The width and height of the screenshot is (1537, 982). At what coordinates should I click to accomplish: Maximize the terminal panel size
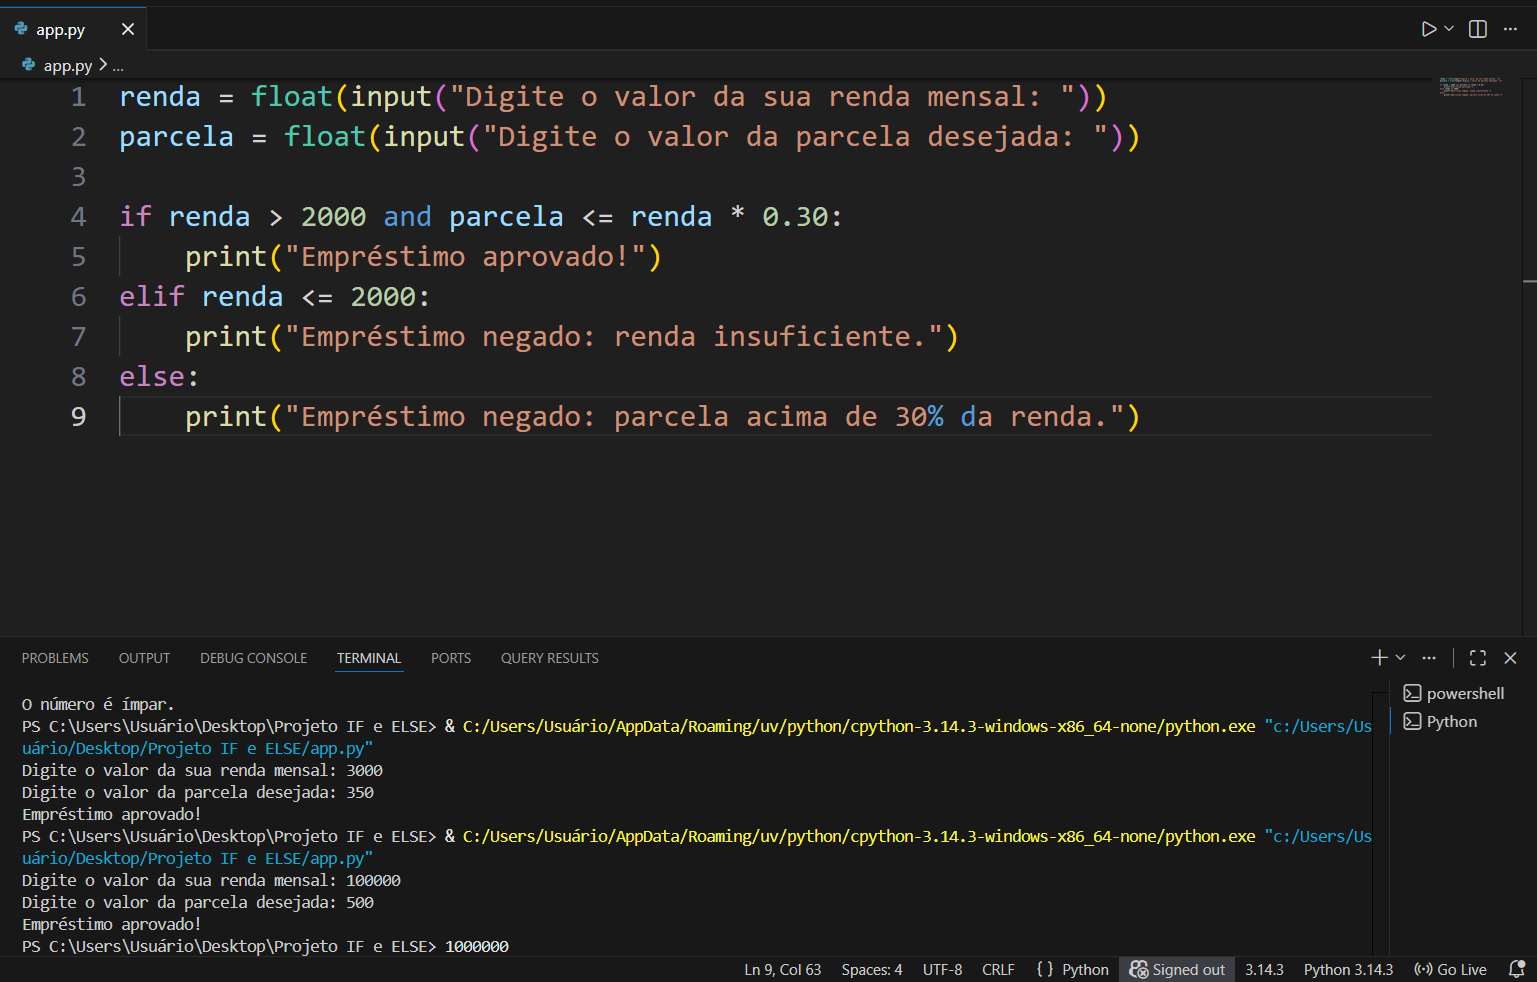coord(1477,657)
